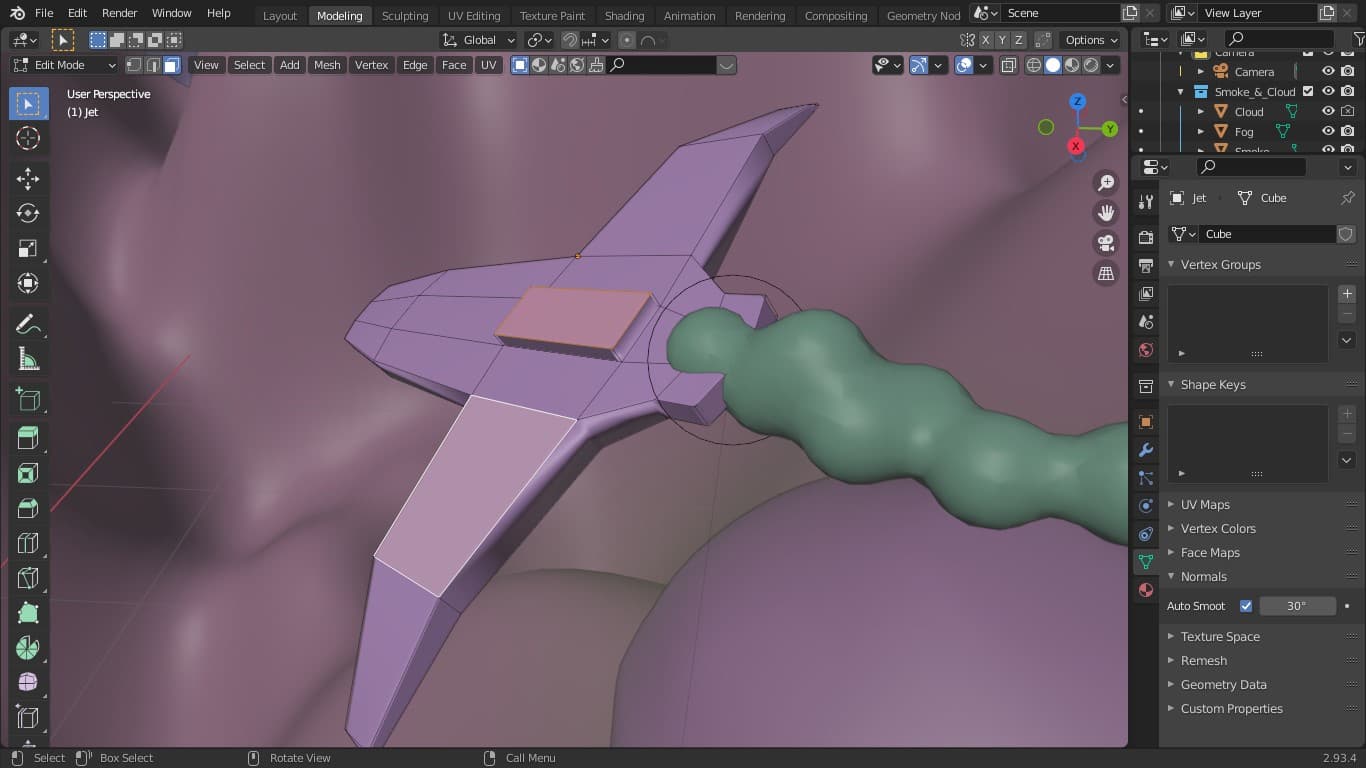
Task: Toggle camera view in viewport
Action: pos(1106,244)
